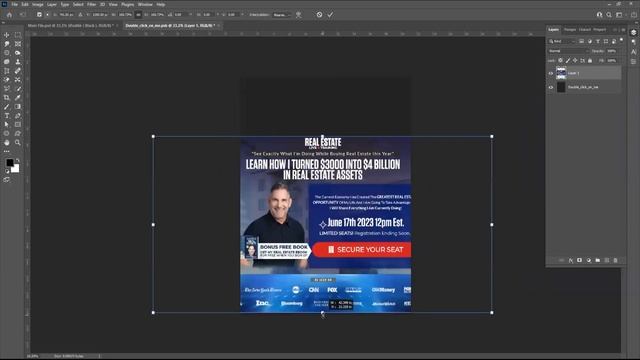
Task: Reset to default foreground/background colors
Action: pos(7,171)
